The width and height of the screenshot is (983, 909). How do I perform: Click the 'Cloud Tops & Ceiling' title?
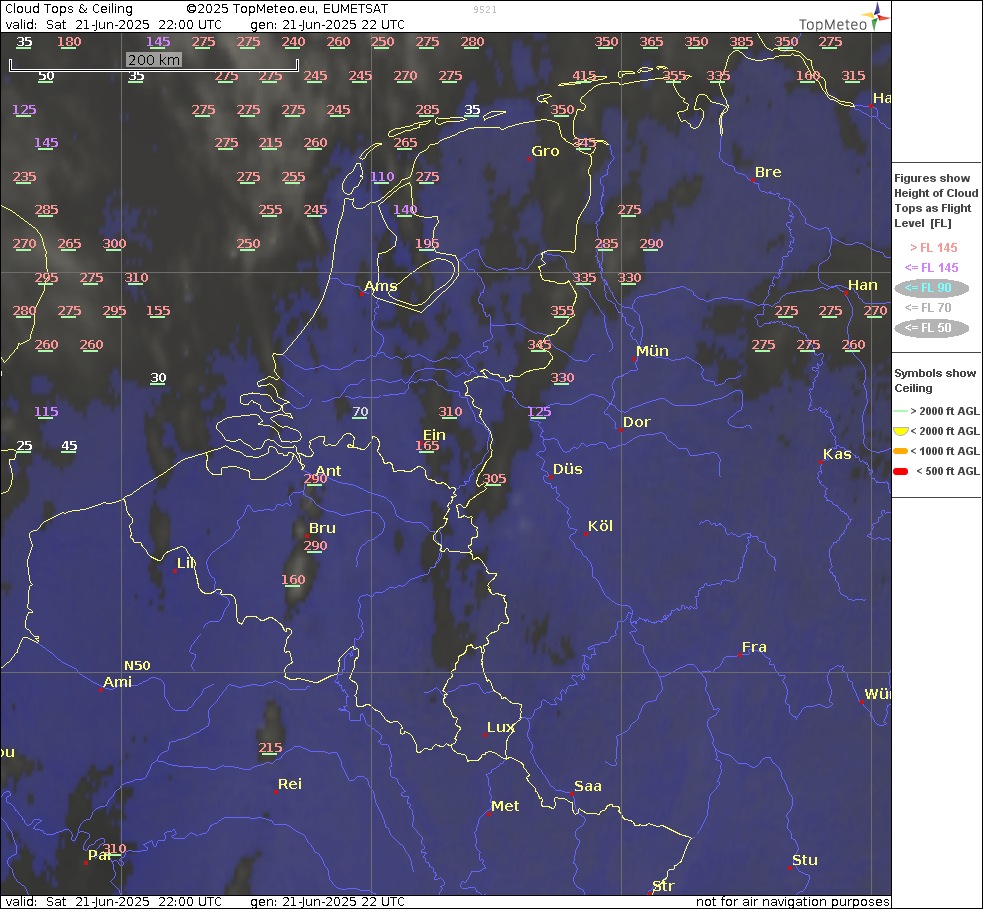tap(69, 9)
